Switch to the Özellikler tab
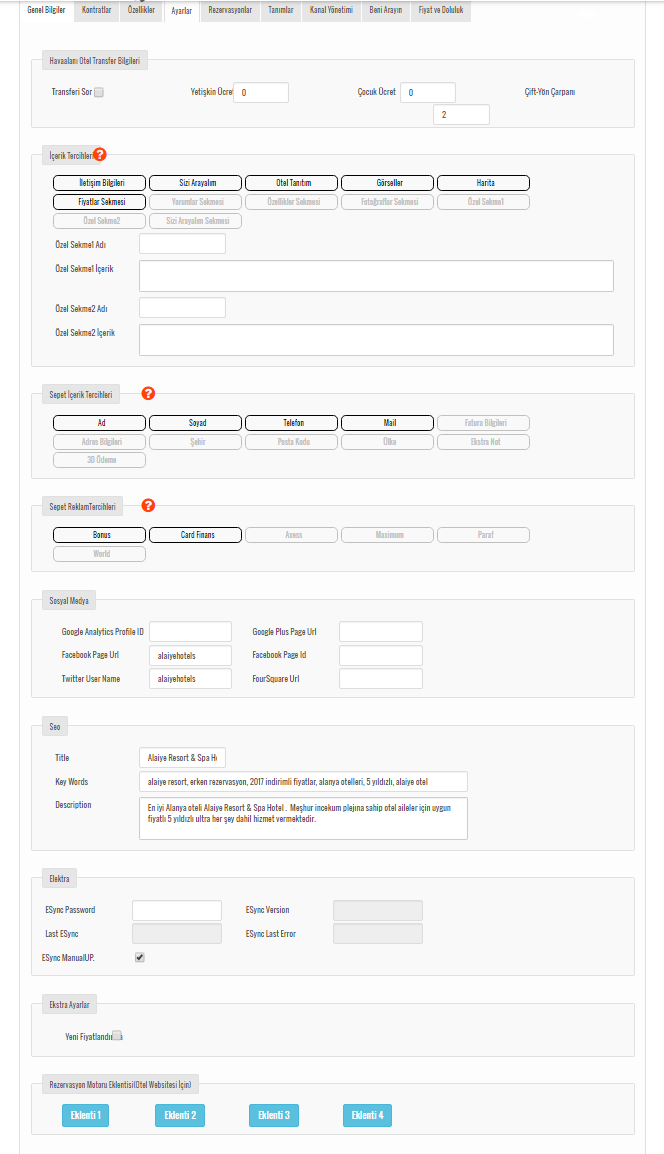This screenshot has width=664, height=1154. coord(141,10)
